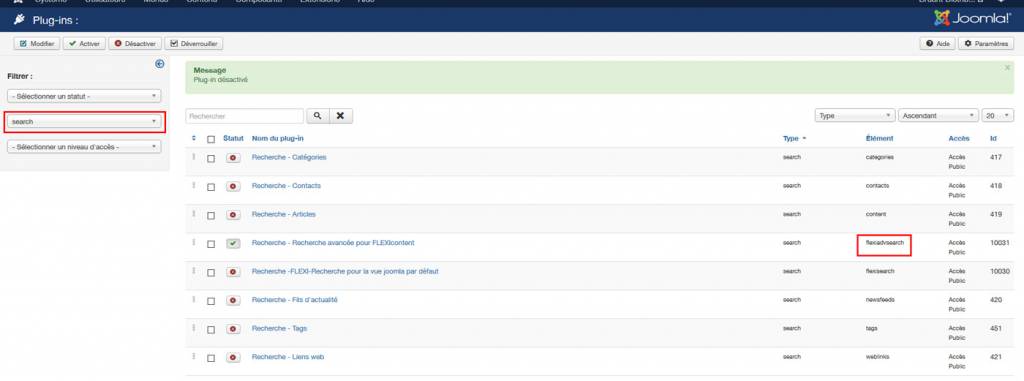Viewport: 1024px width, 381px height.
Task: Enable the Recherche - Articles plugin status icon
Action: click(234, 215)
